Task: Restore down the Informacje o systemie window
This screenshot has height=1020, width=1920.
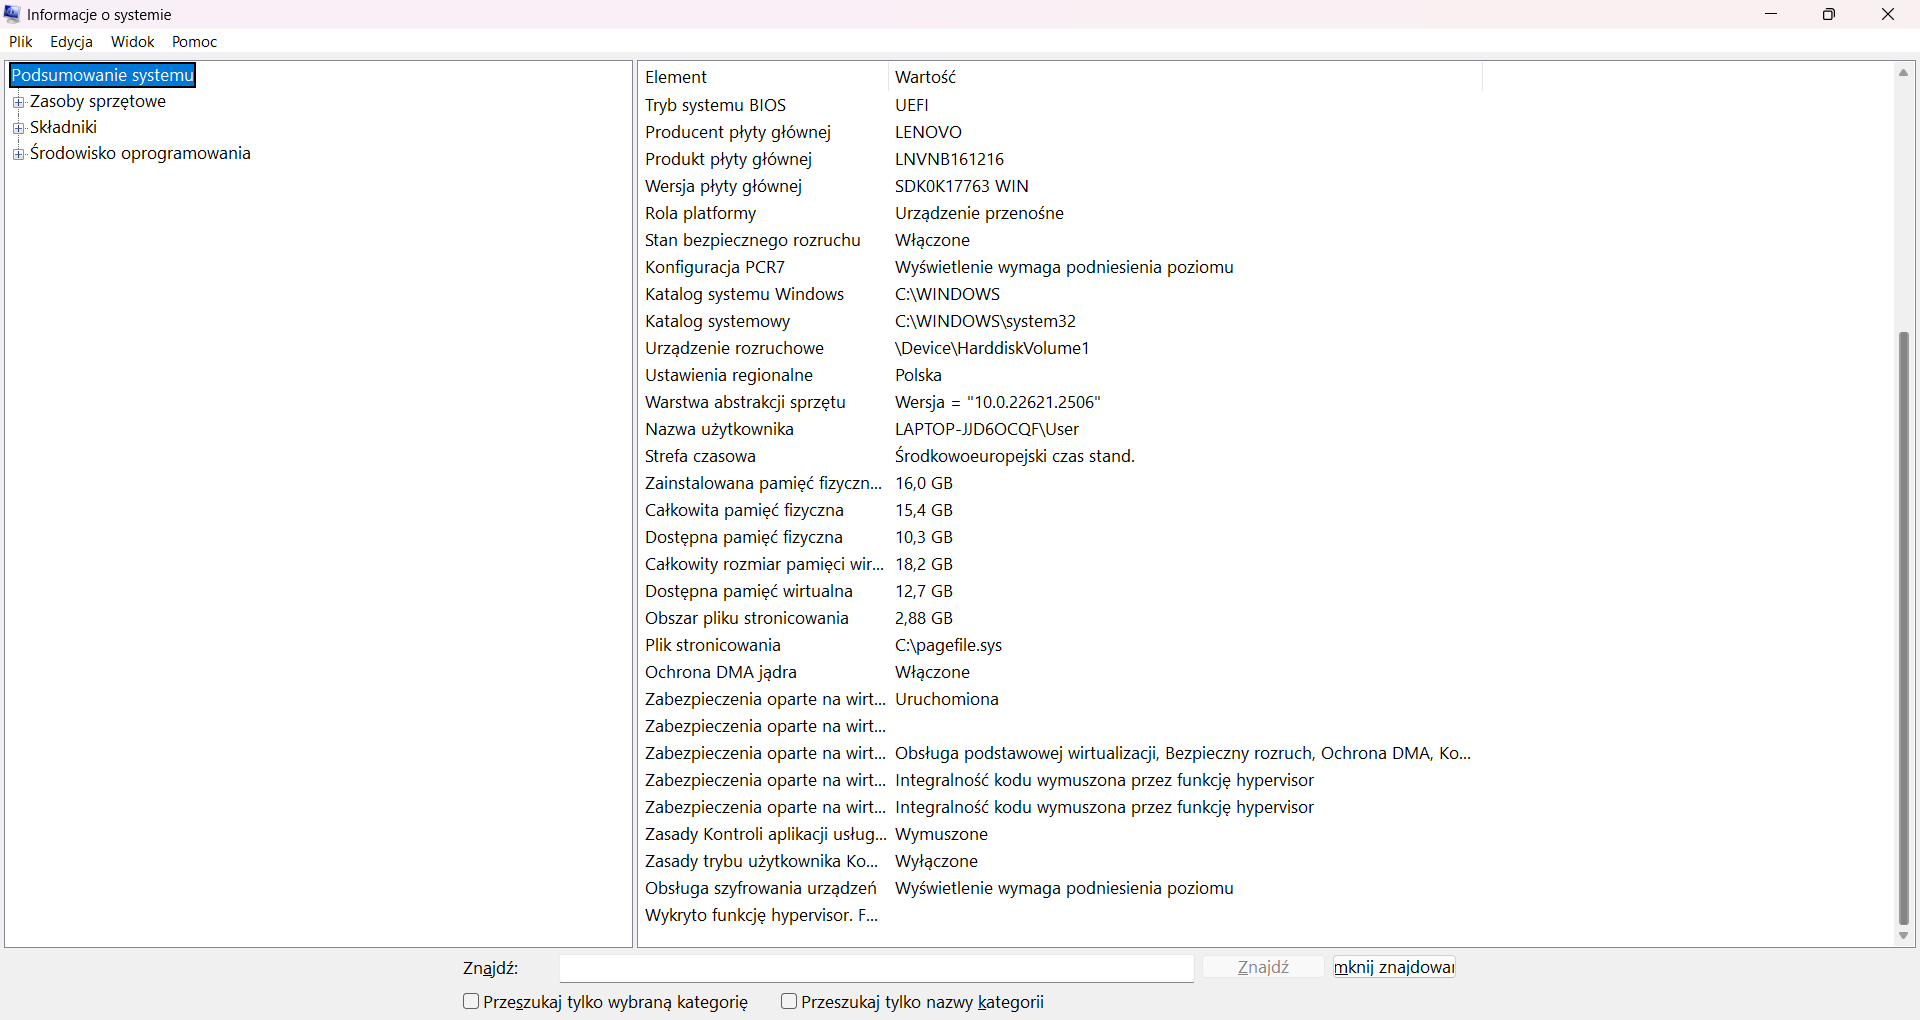Action: 1829,14
